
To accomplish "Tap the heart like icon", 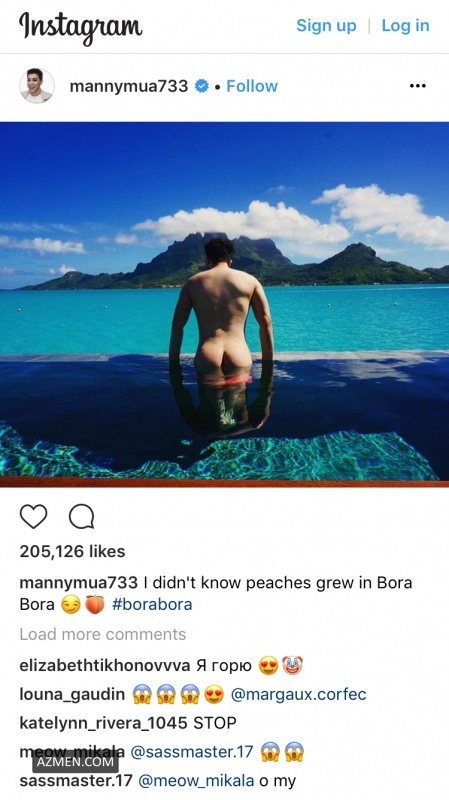I will coord(33,516).
